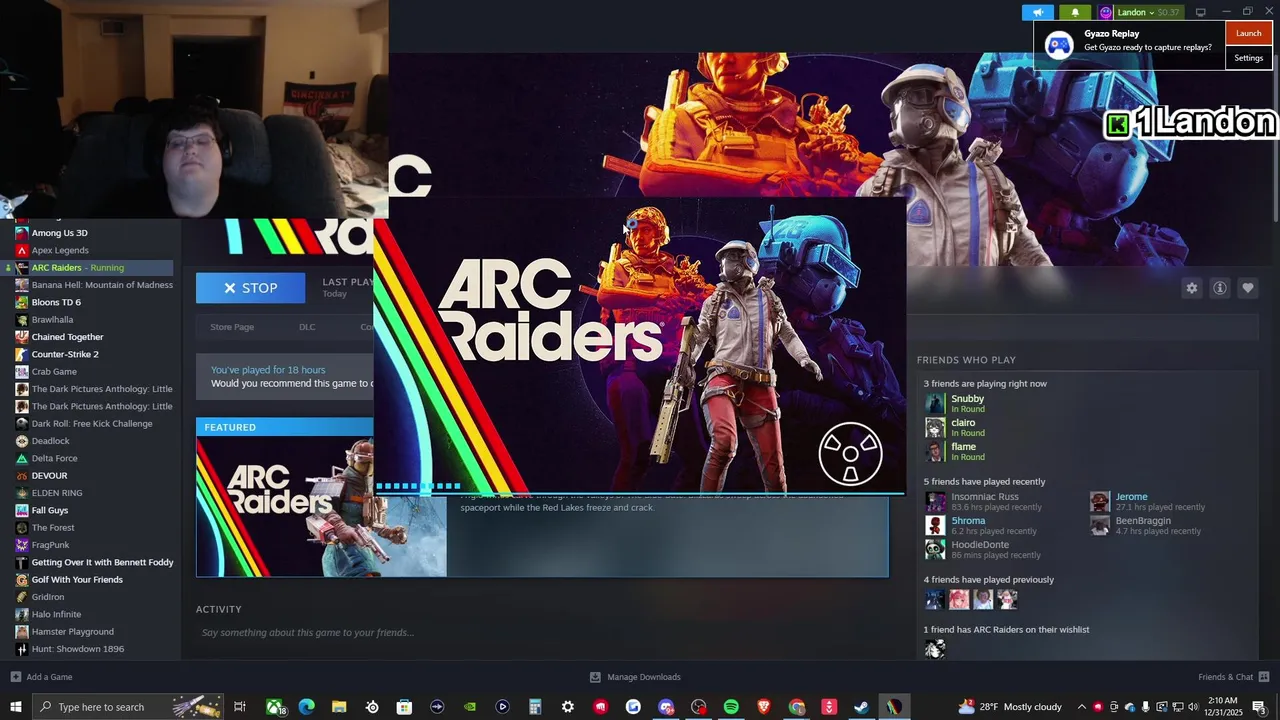This screenshot has width=1280, height=720.
Task: Click the 'You've played for 18 hours' text
Action: [268, 370]
